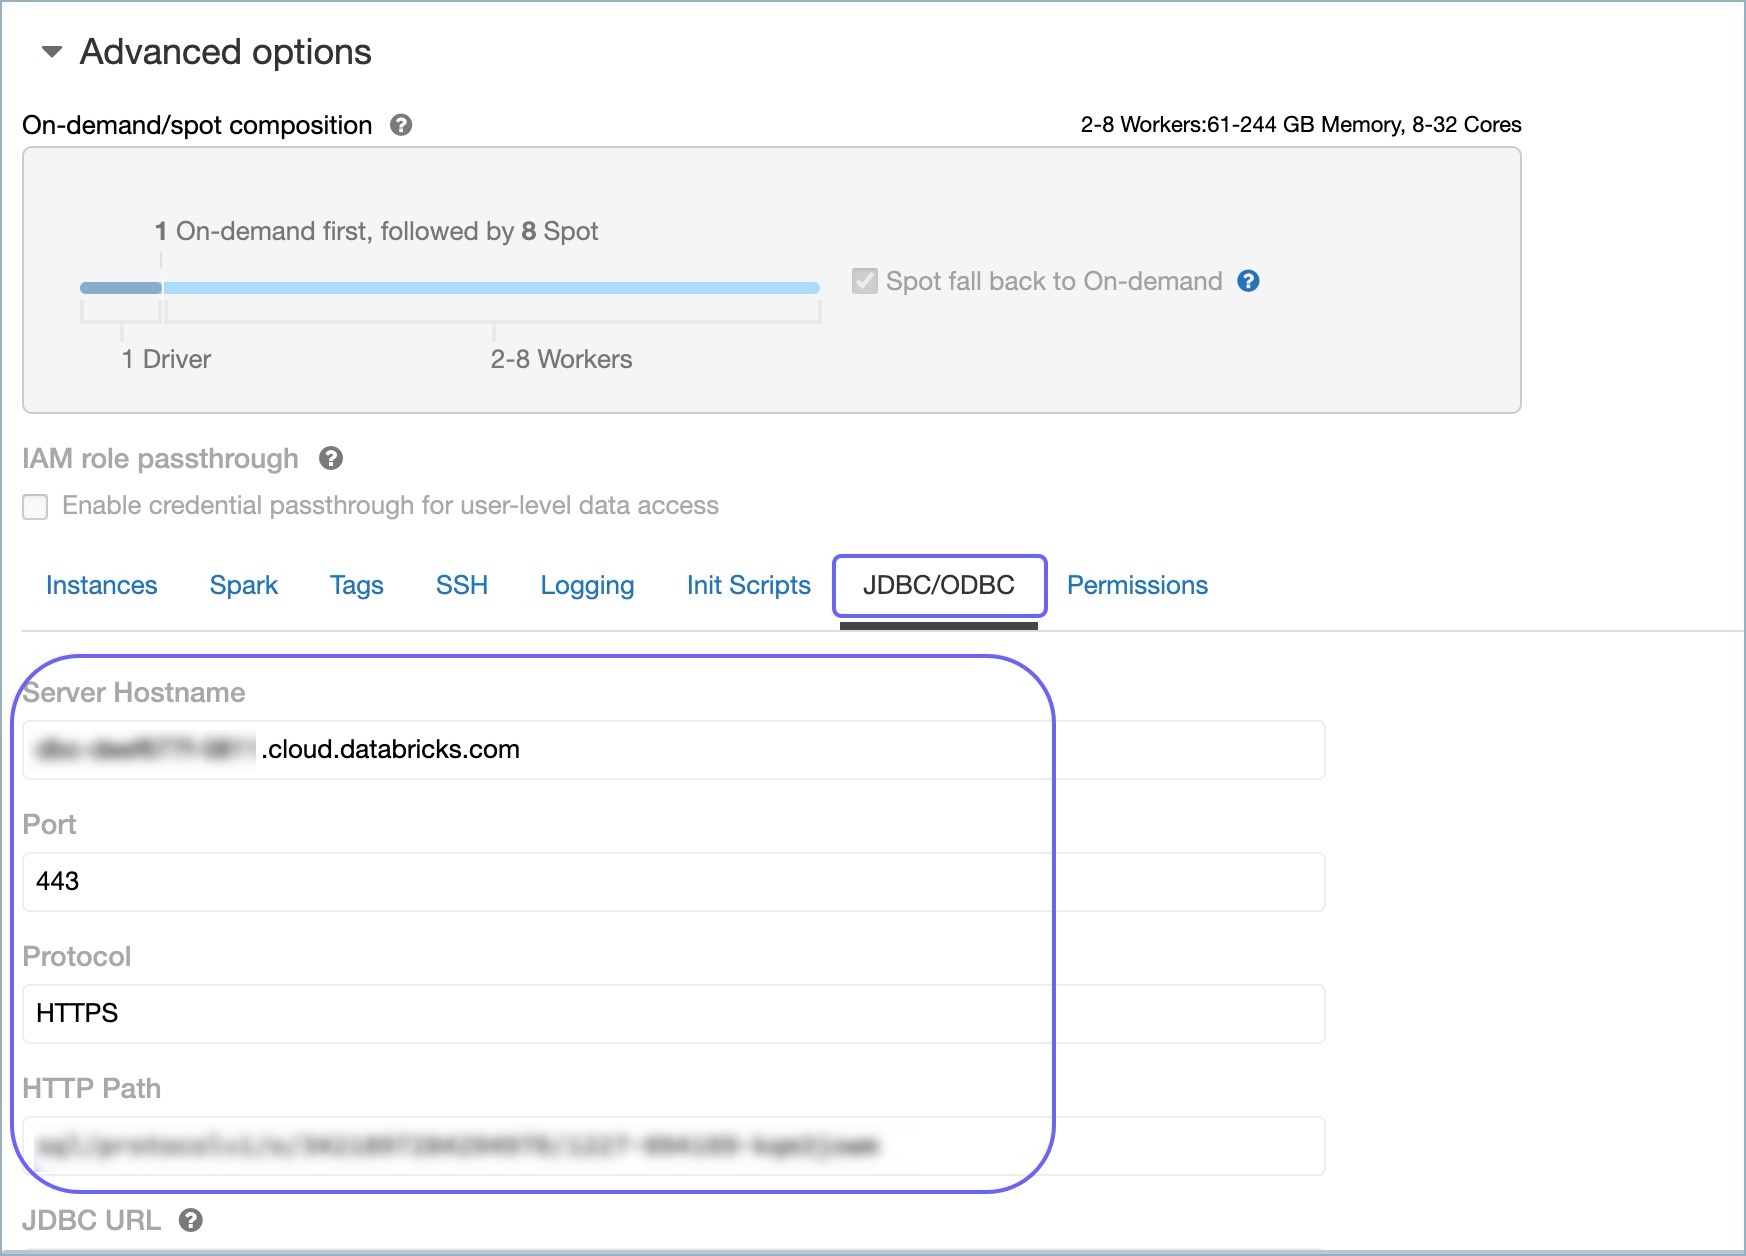
Task: Click the JDBC URL help icon
Action: tap(192, 1220)
